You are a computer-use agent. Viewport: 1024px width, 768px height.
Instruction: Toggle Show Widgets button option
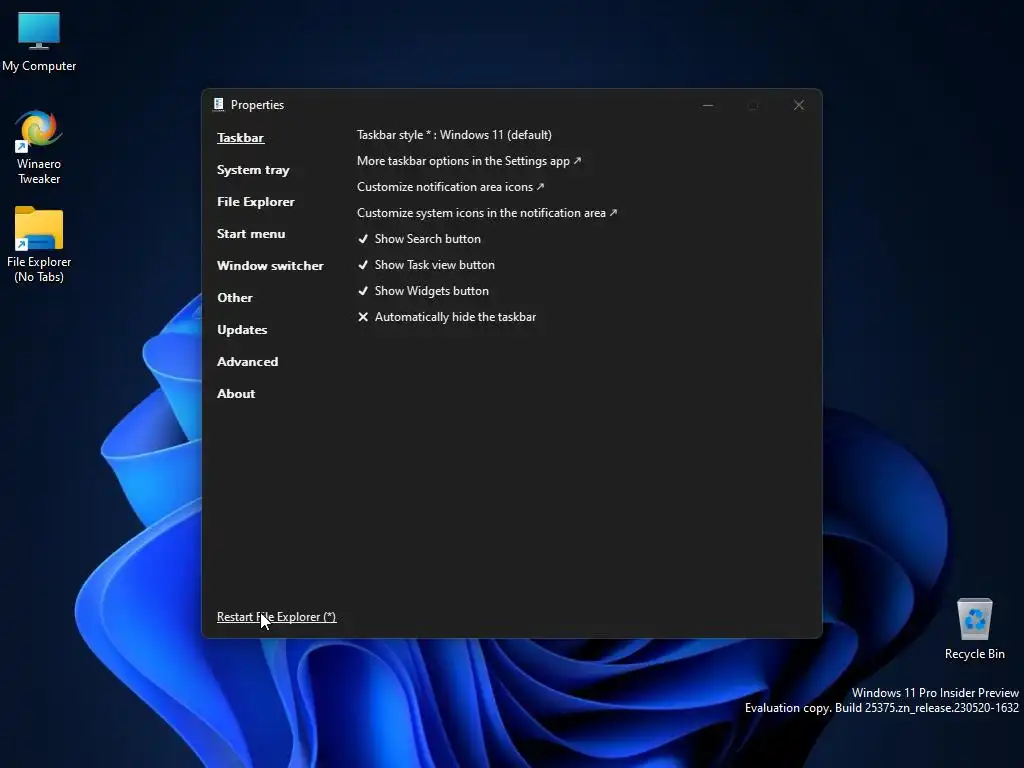pyautogui.click(x=423, y=291)
